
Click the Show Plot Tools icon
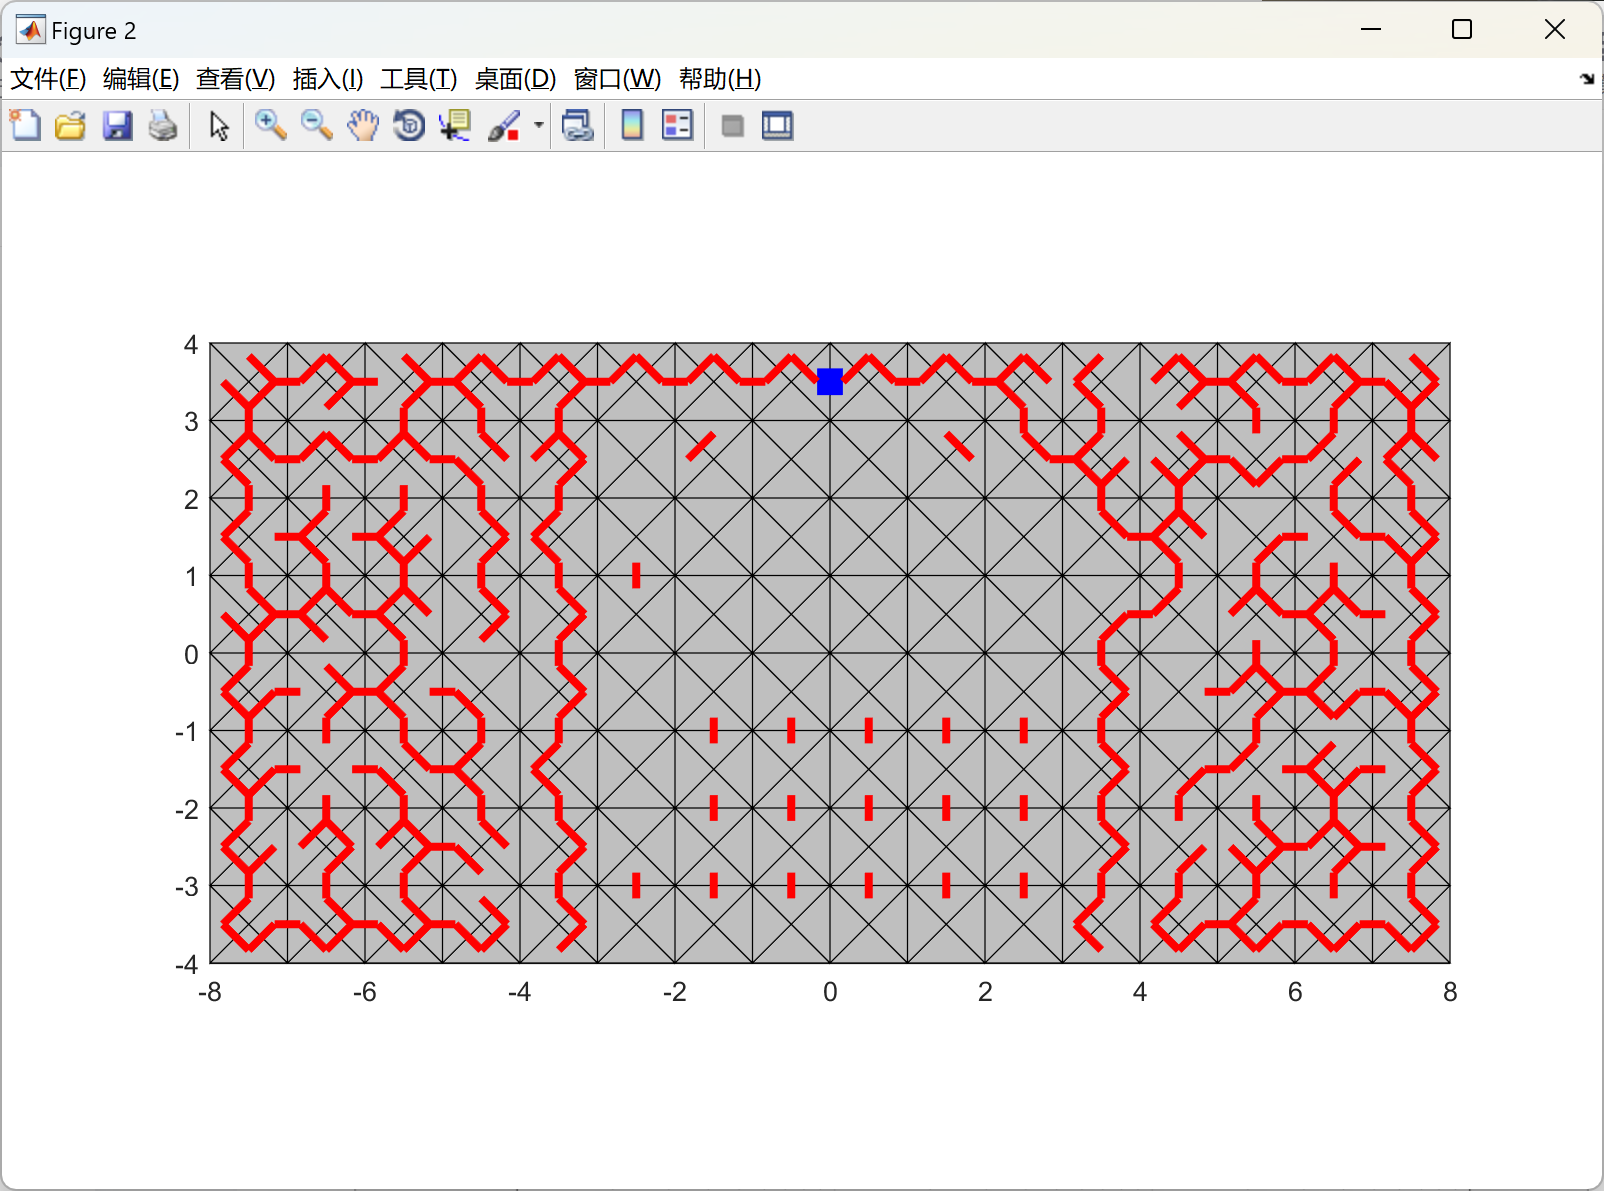coord(777,126)
